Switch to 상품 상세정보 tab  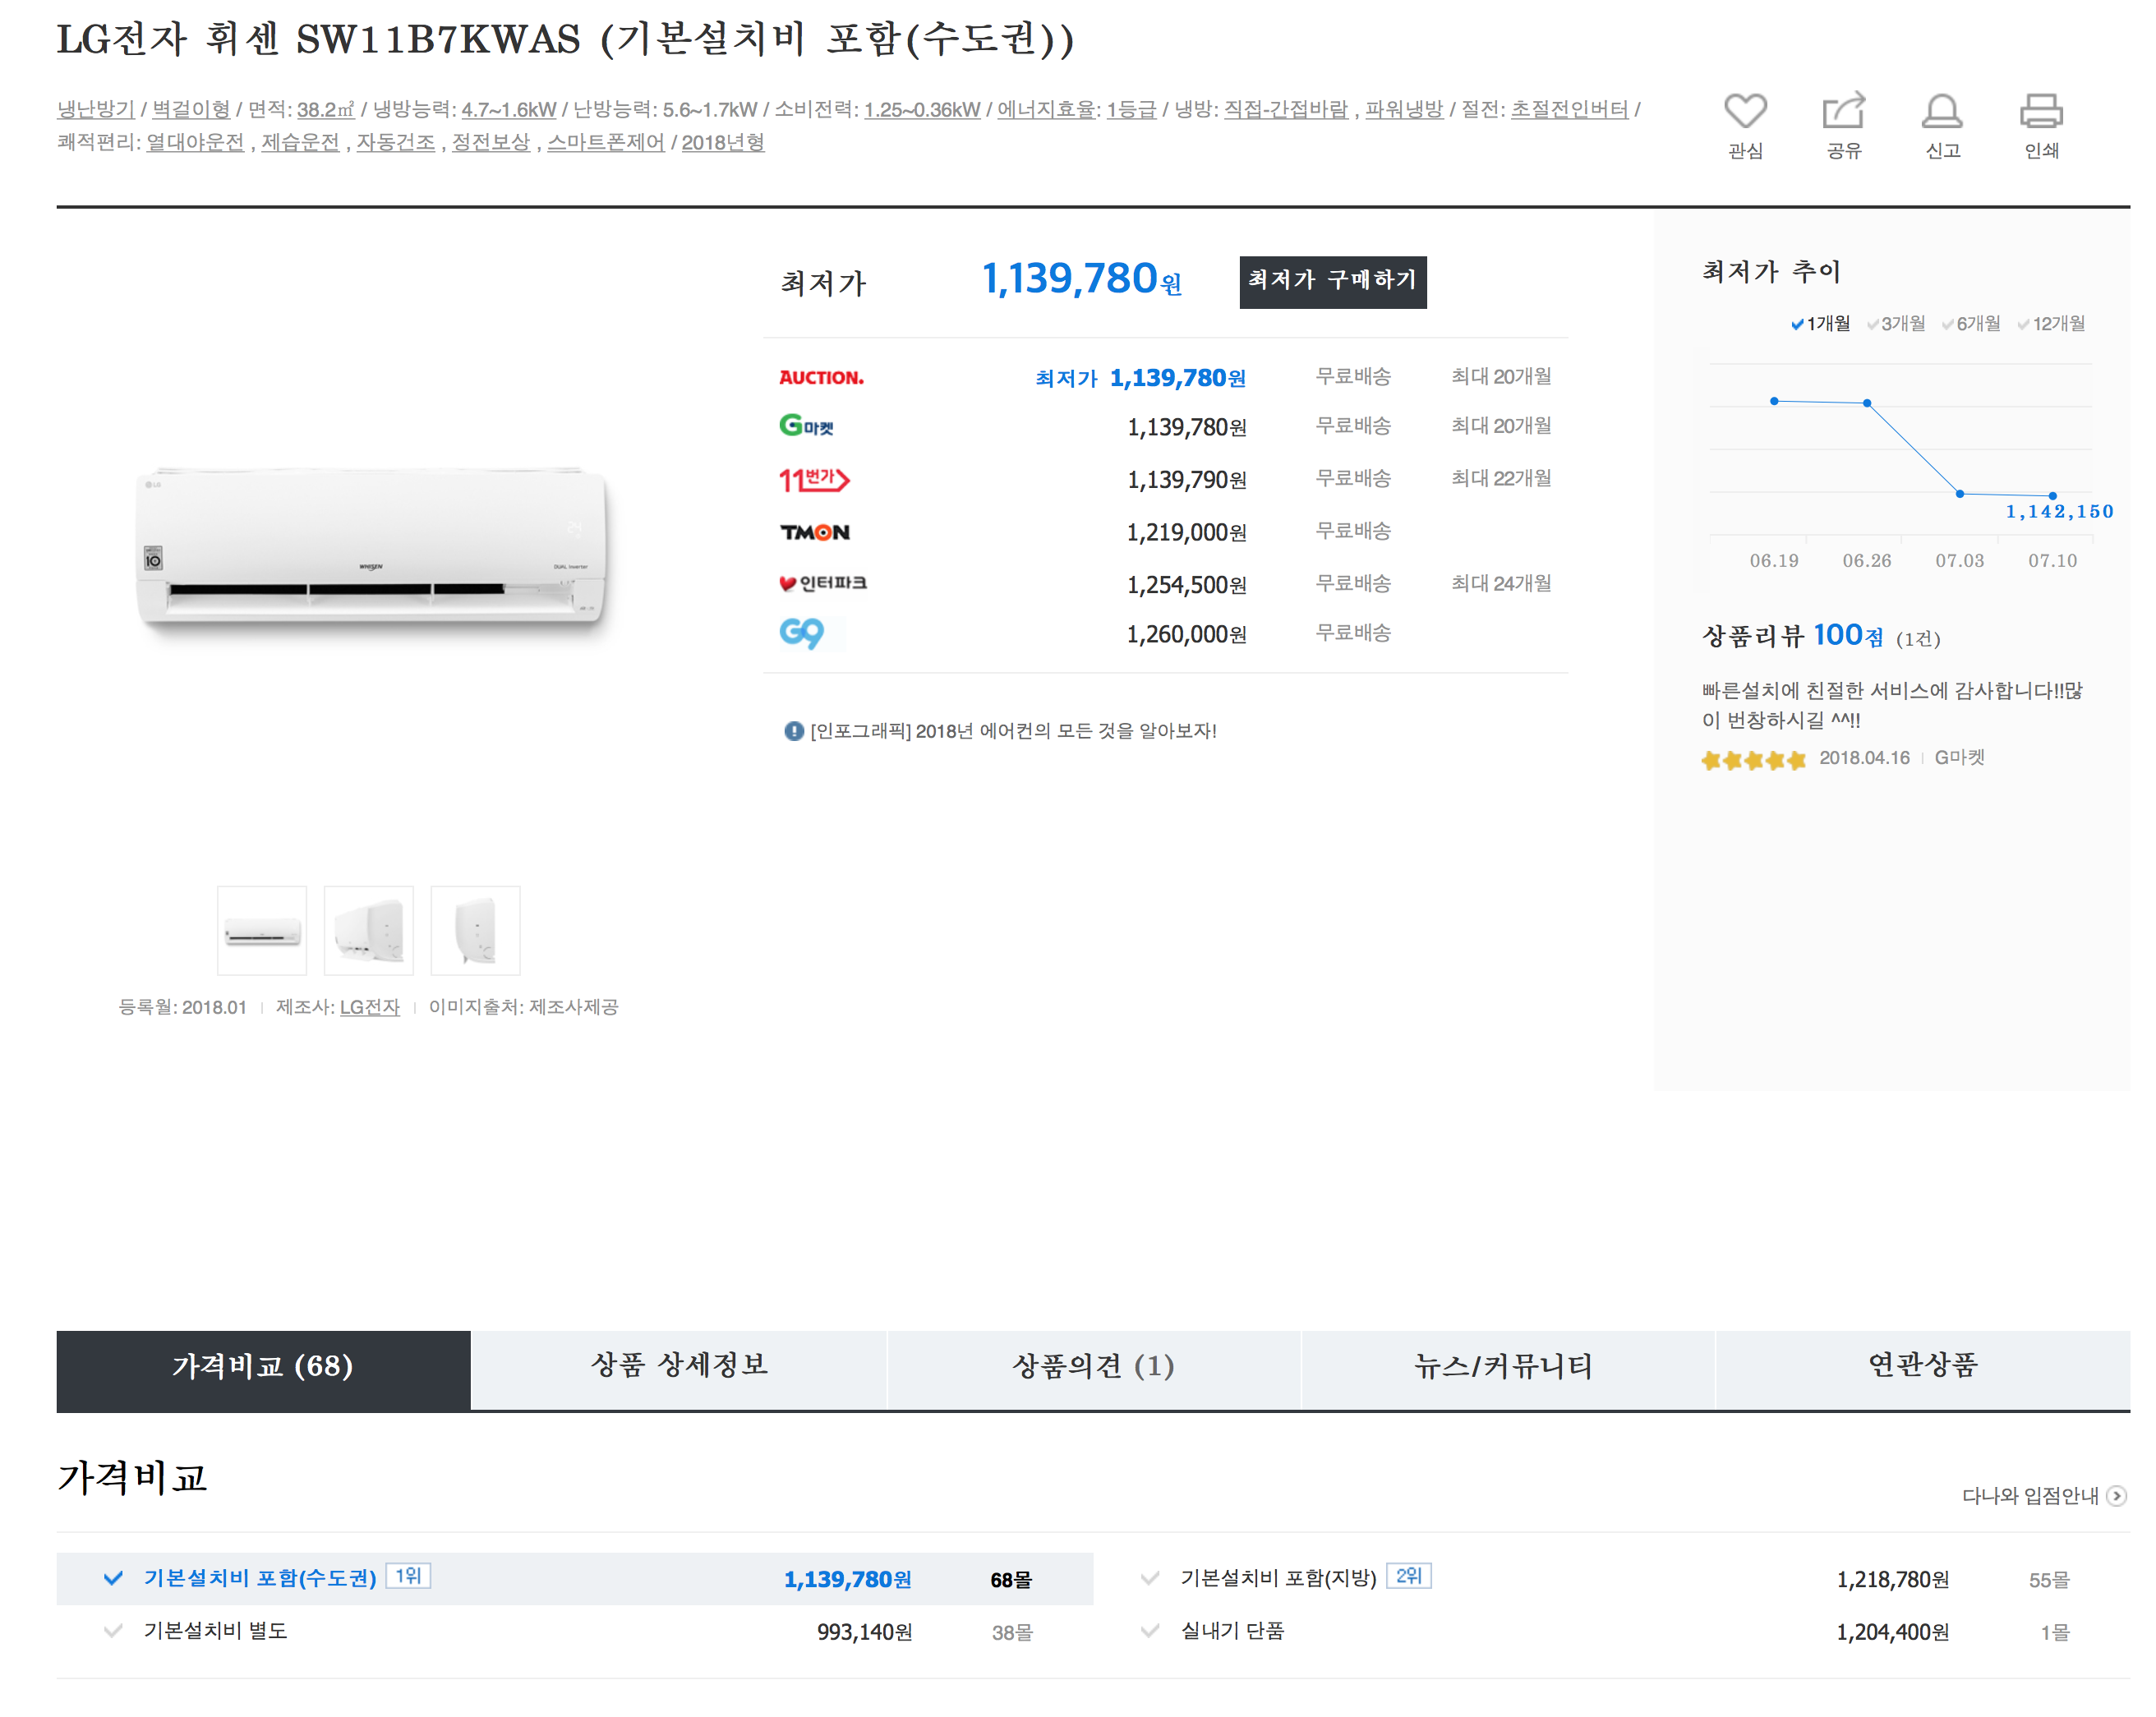[x=678, y=1366]
